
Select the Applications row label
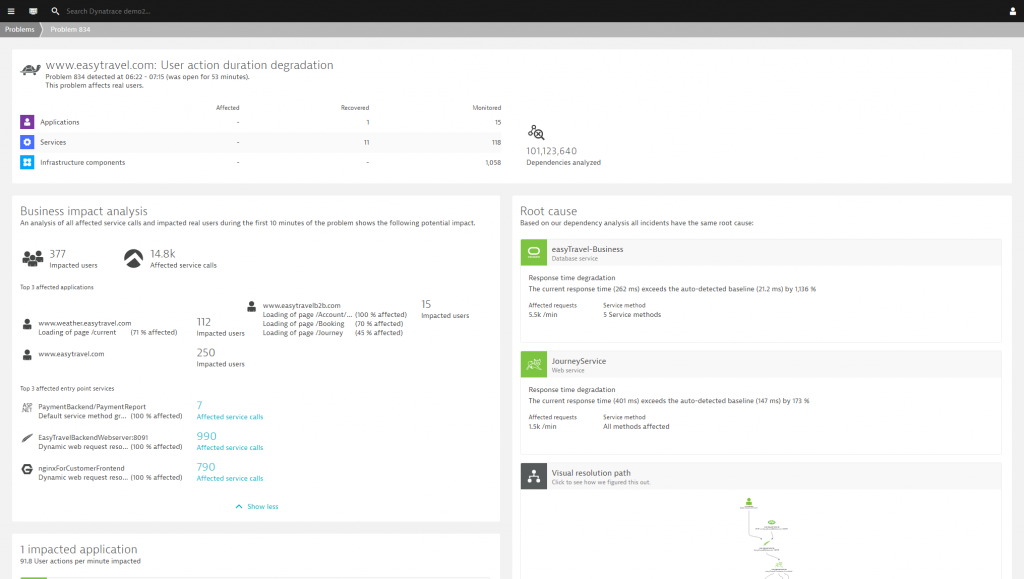59,122
